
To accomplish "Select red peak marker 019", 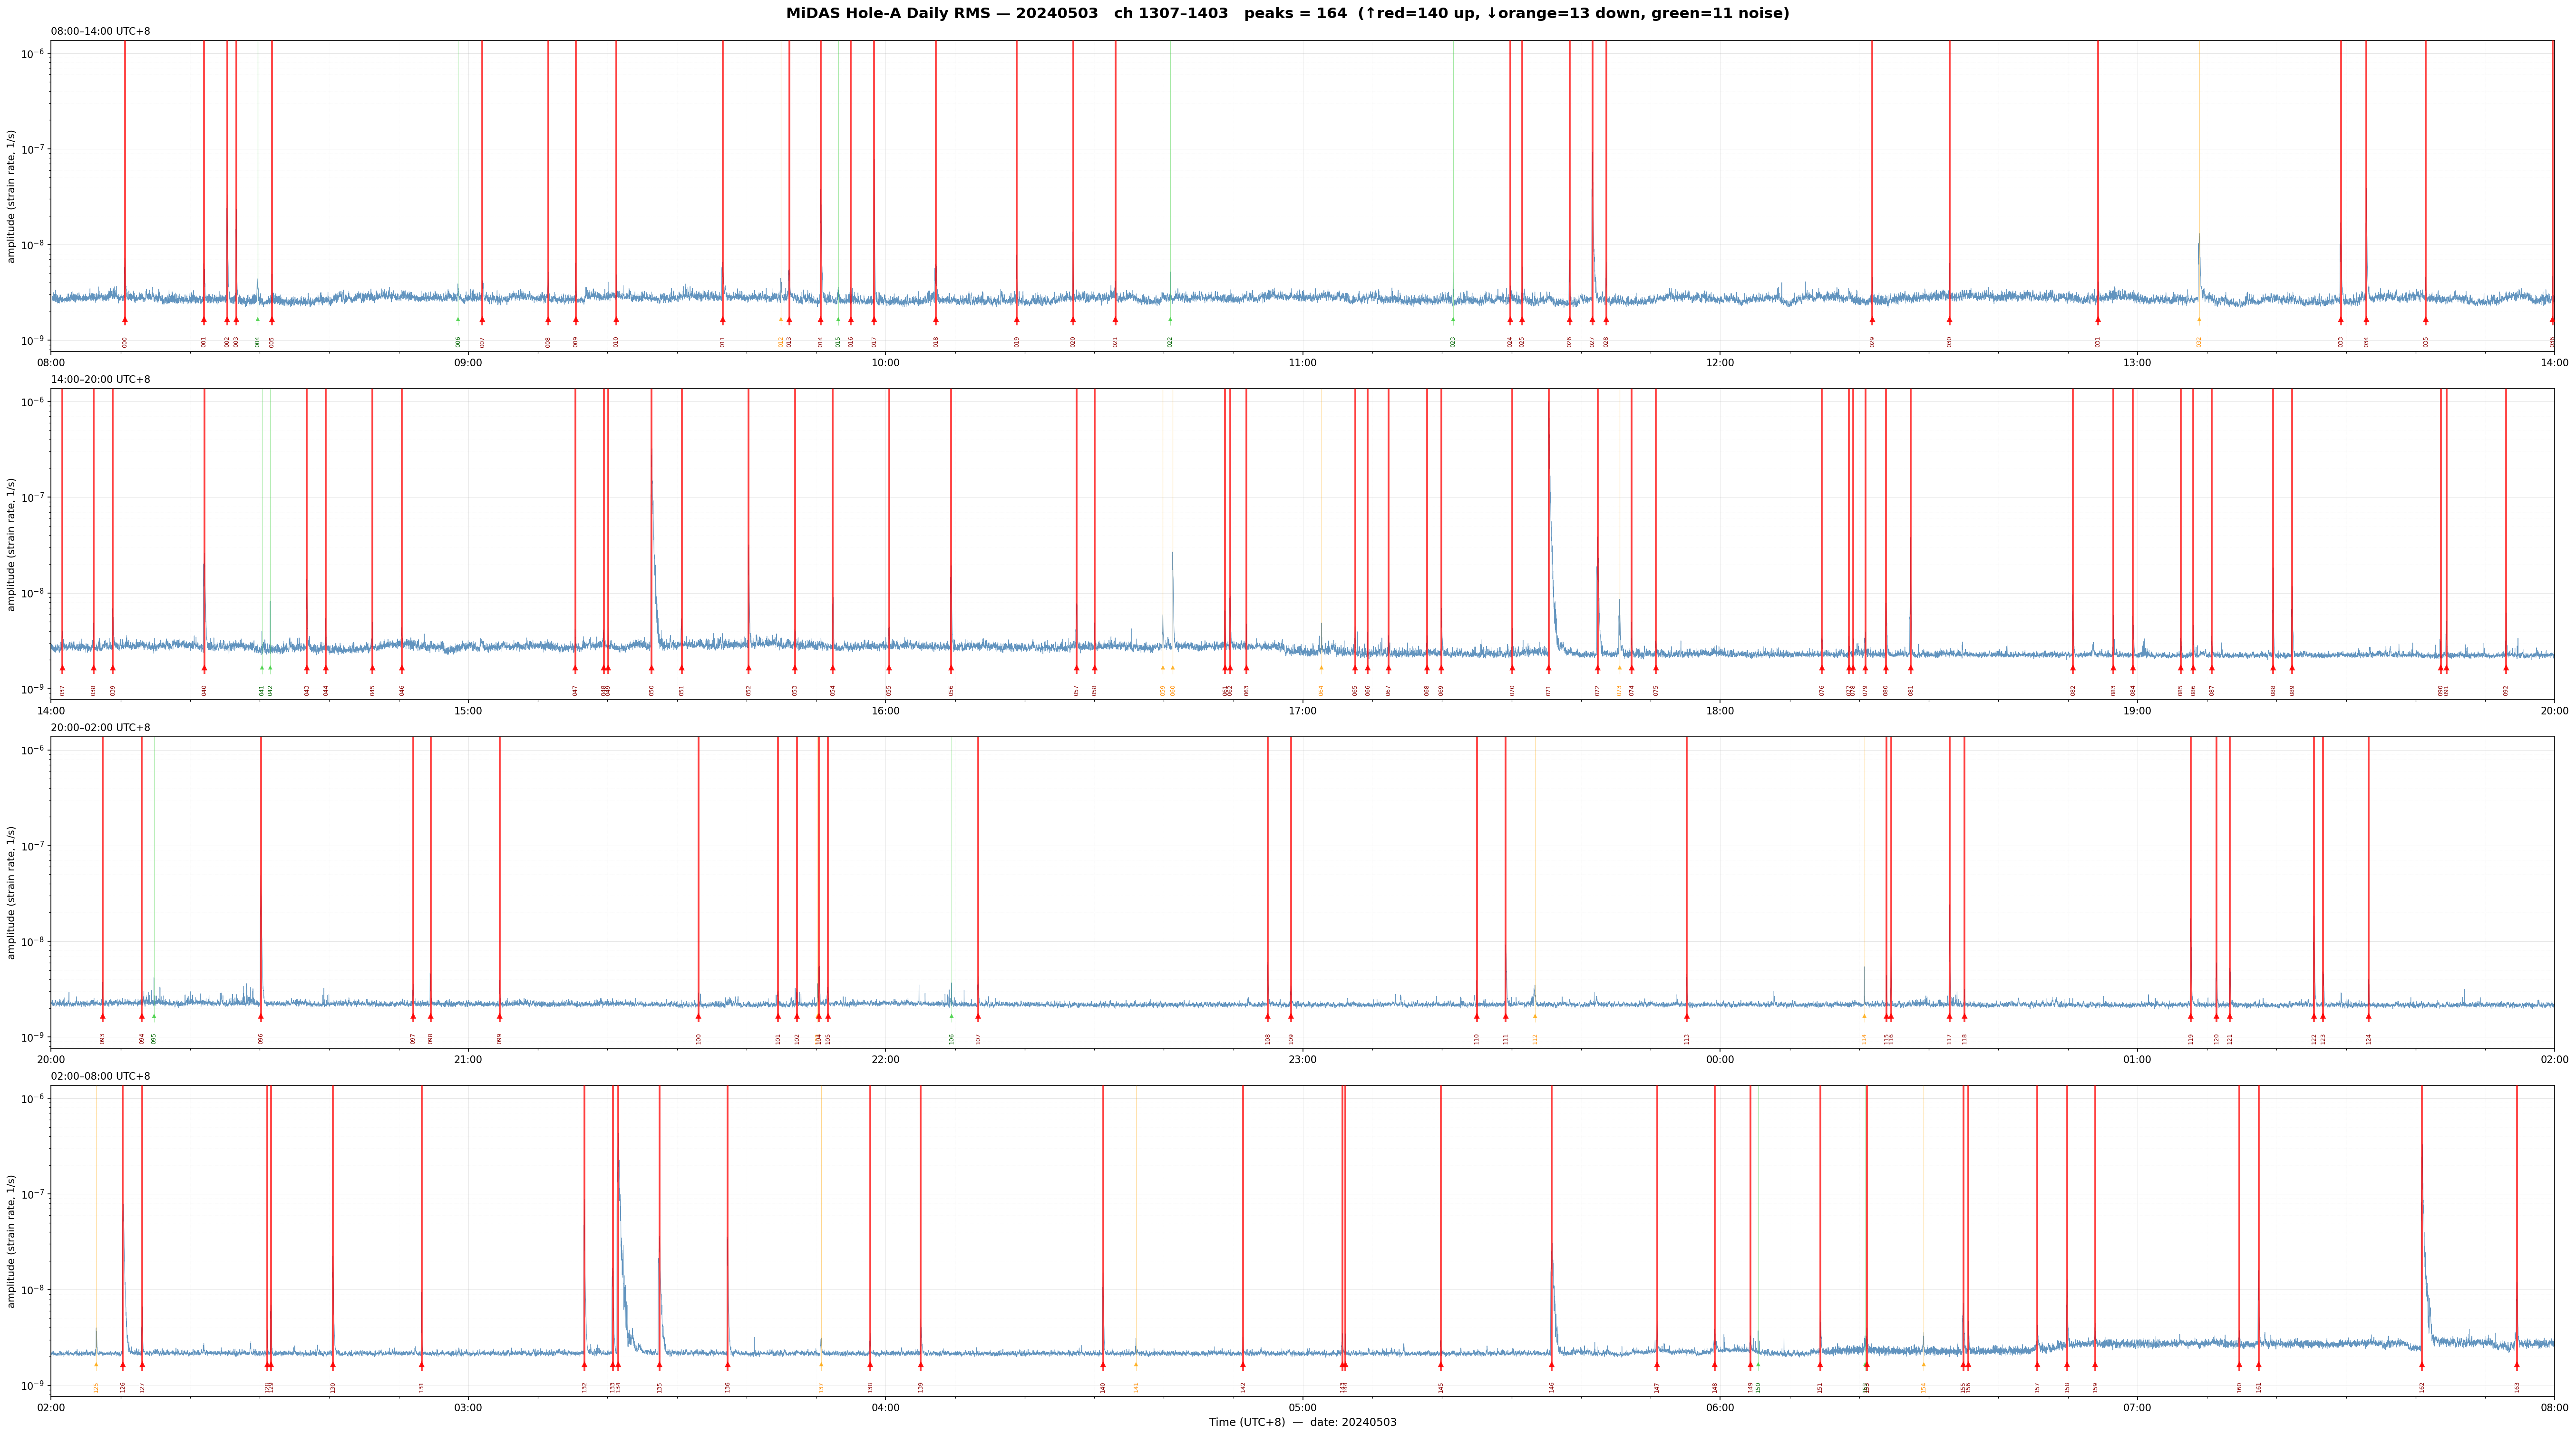I will pyautogui.click(x=1017, y=320).
